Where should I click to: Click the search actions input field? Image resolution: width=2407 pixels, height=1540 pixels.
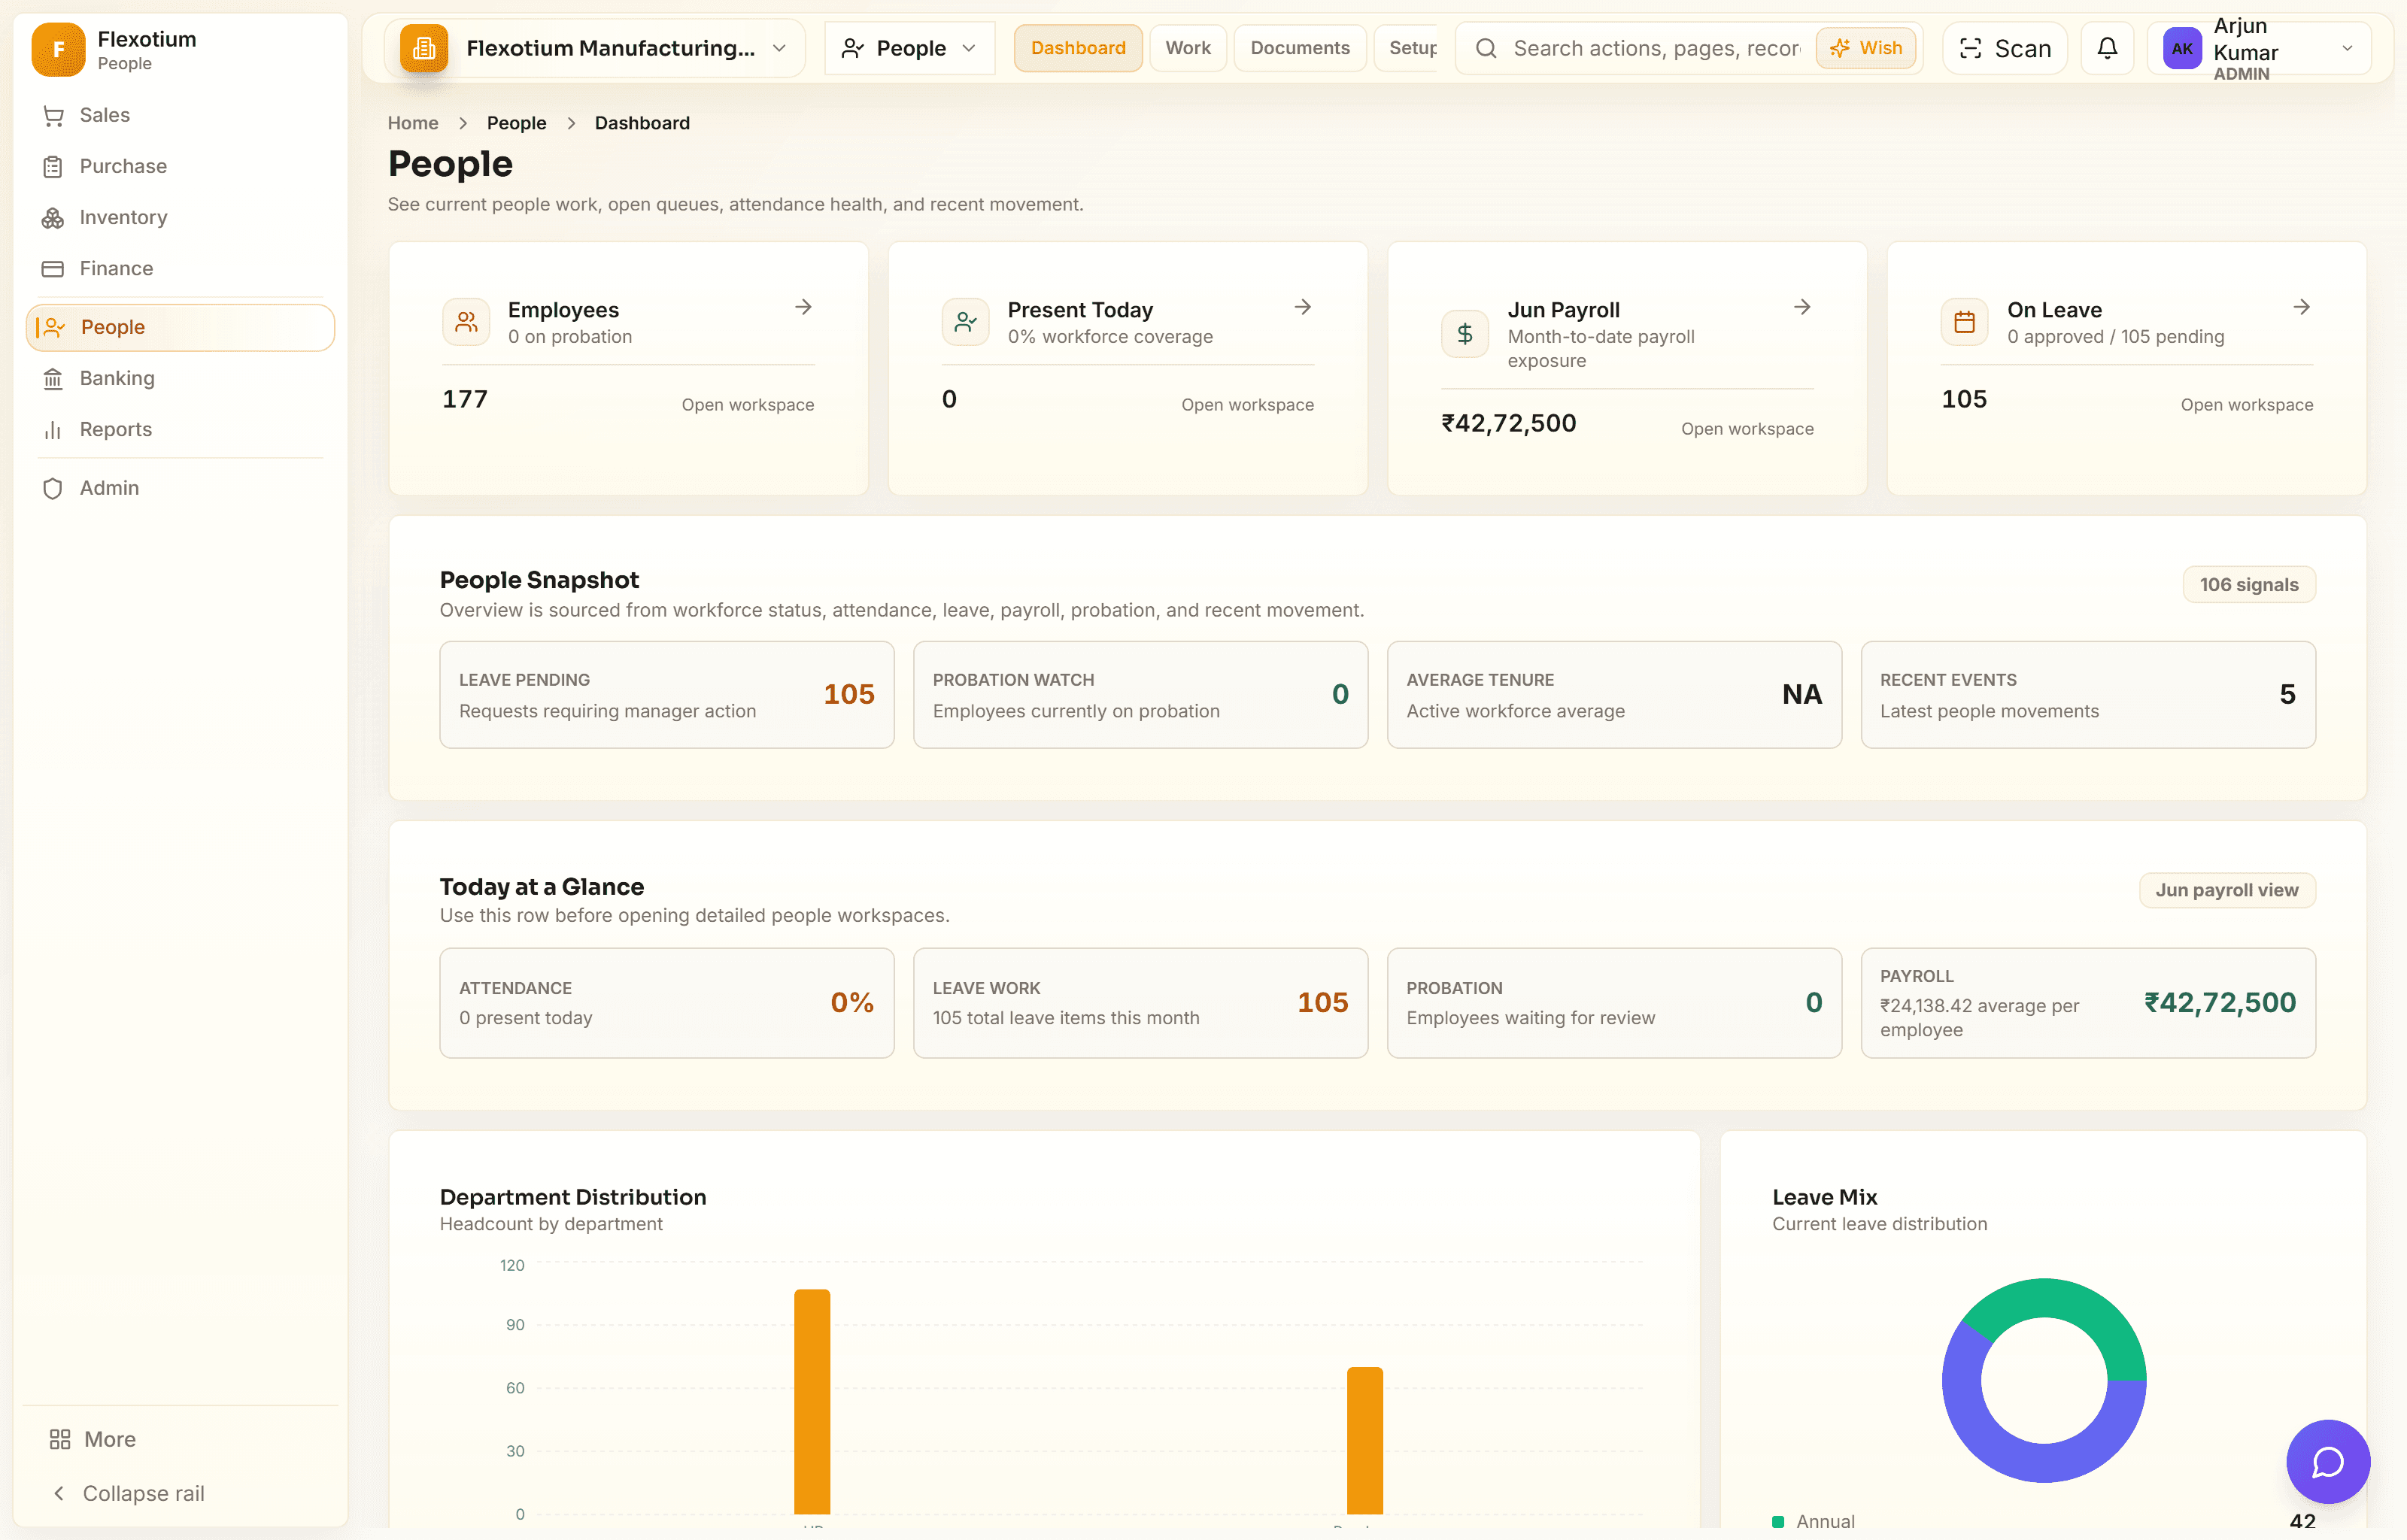1656,48
